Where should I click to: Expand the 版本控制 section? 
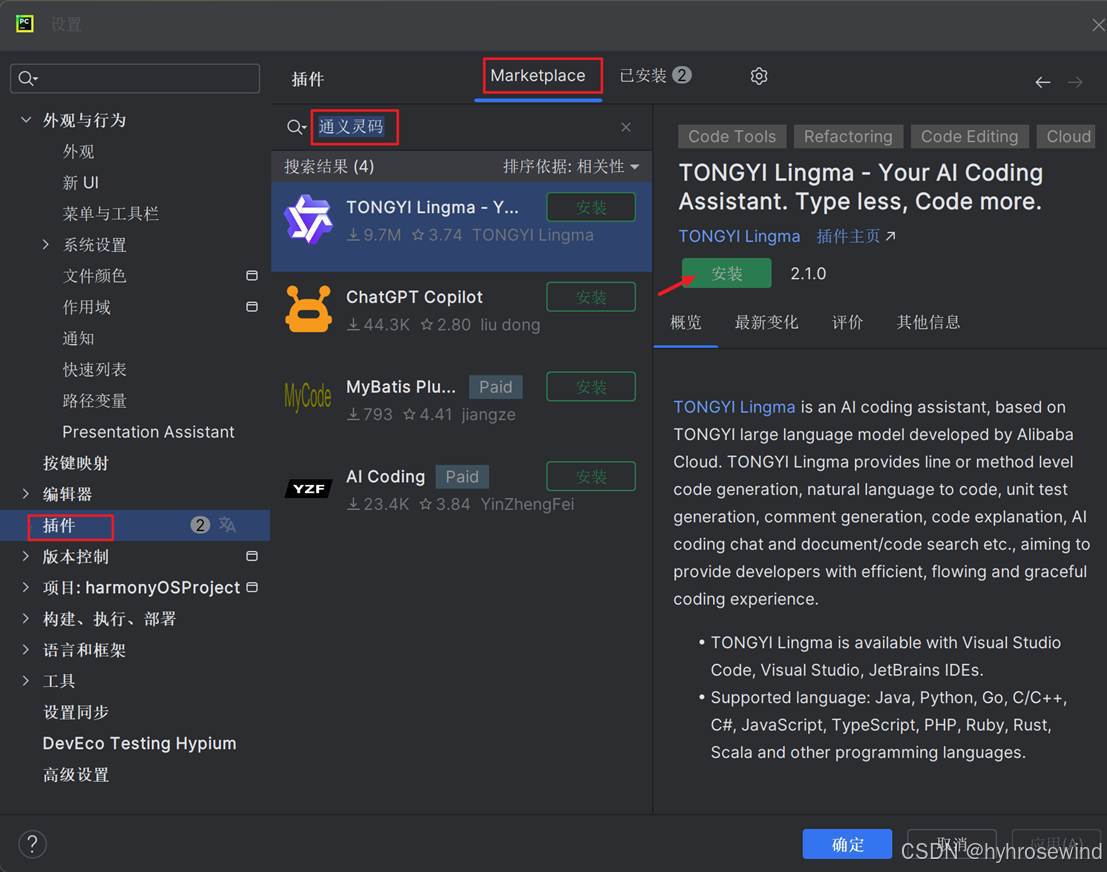pos(25,556)
